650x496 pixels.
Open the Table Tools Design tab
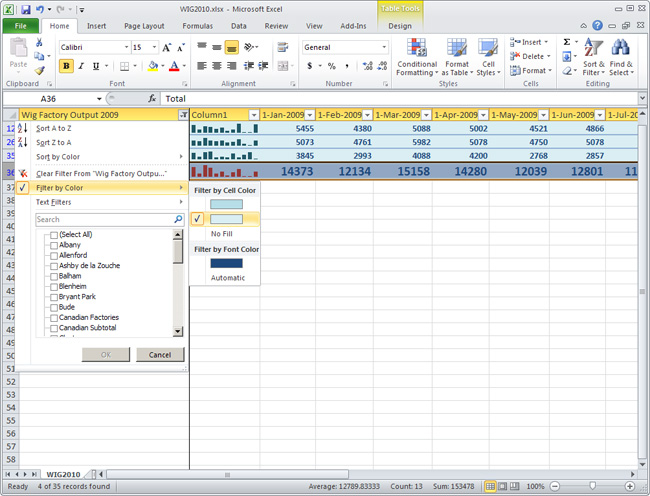pyautogui.click(x=400, y=26)
